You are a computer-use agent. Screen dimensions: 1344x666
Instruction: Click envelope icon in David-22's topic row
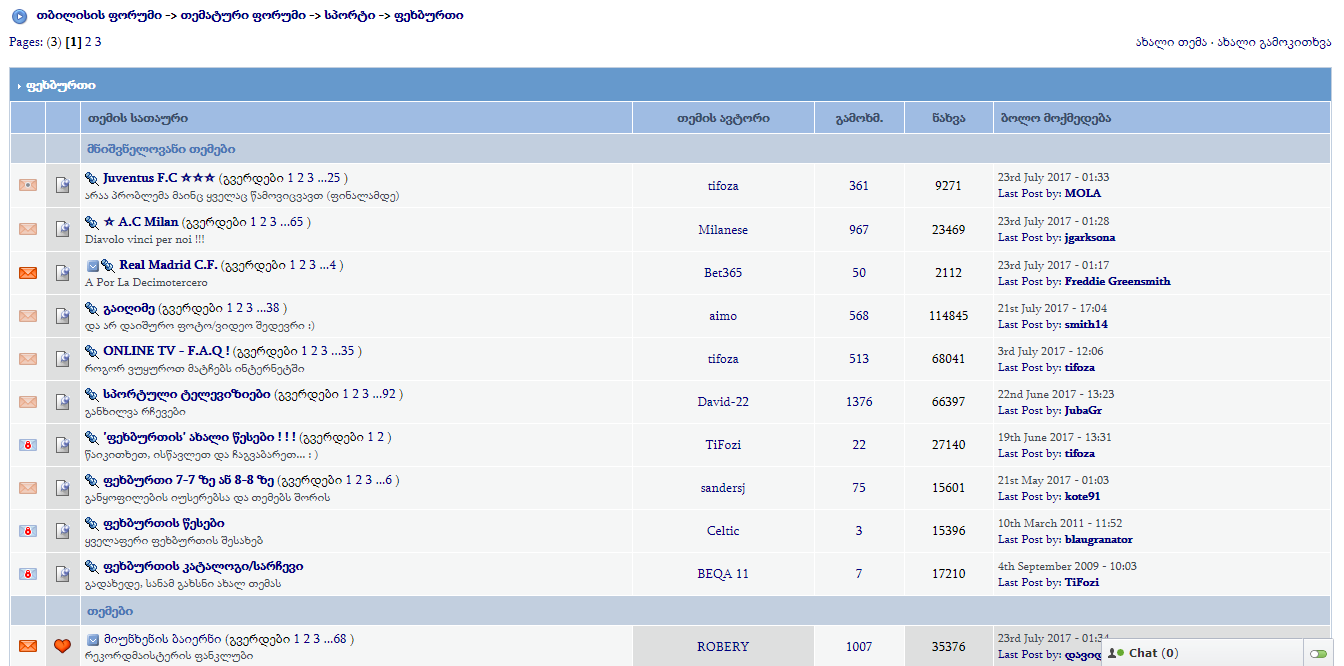[28, 402]
